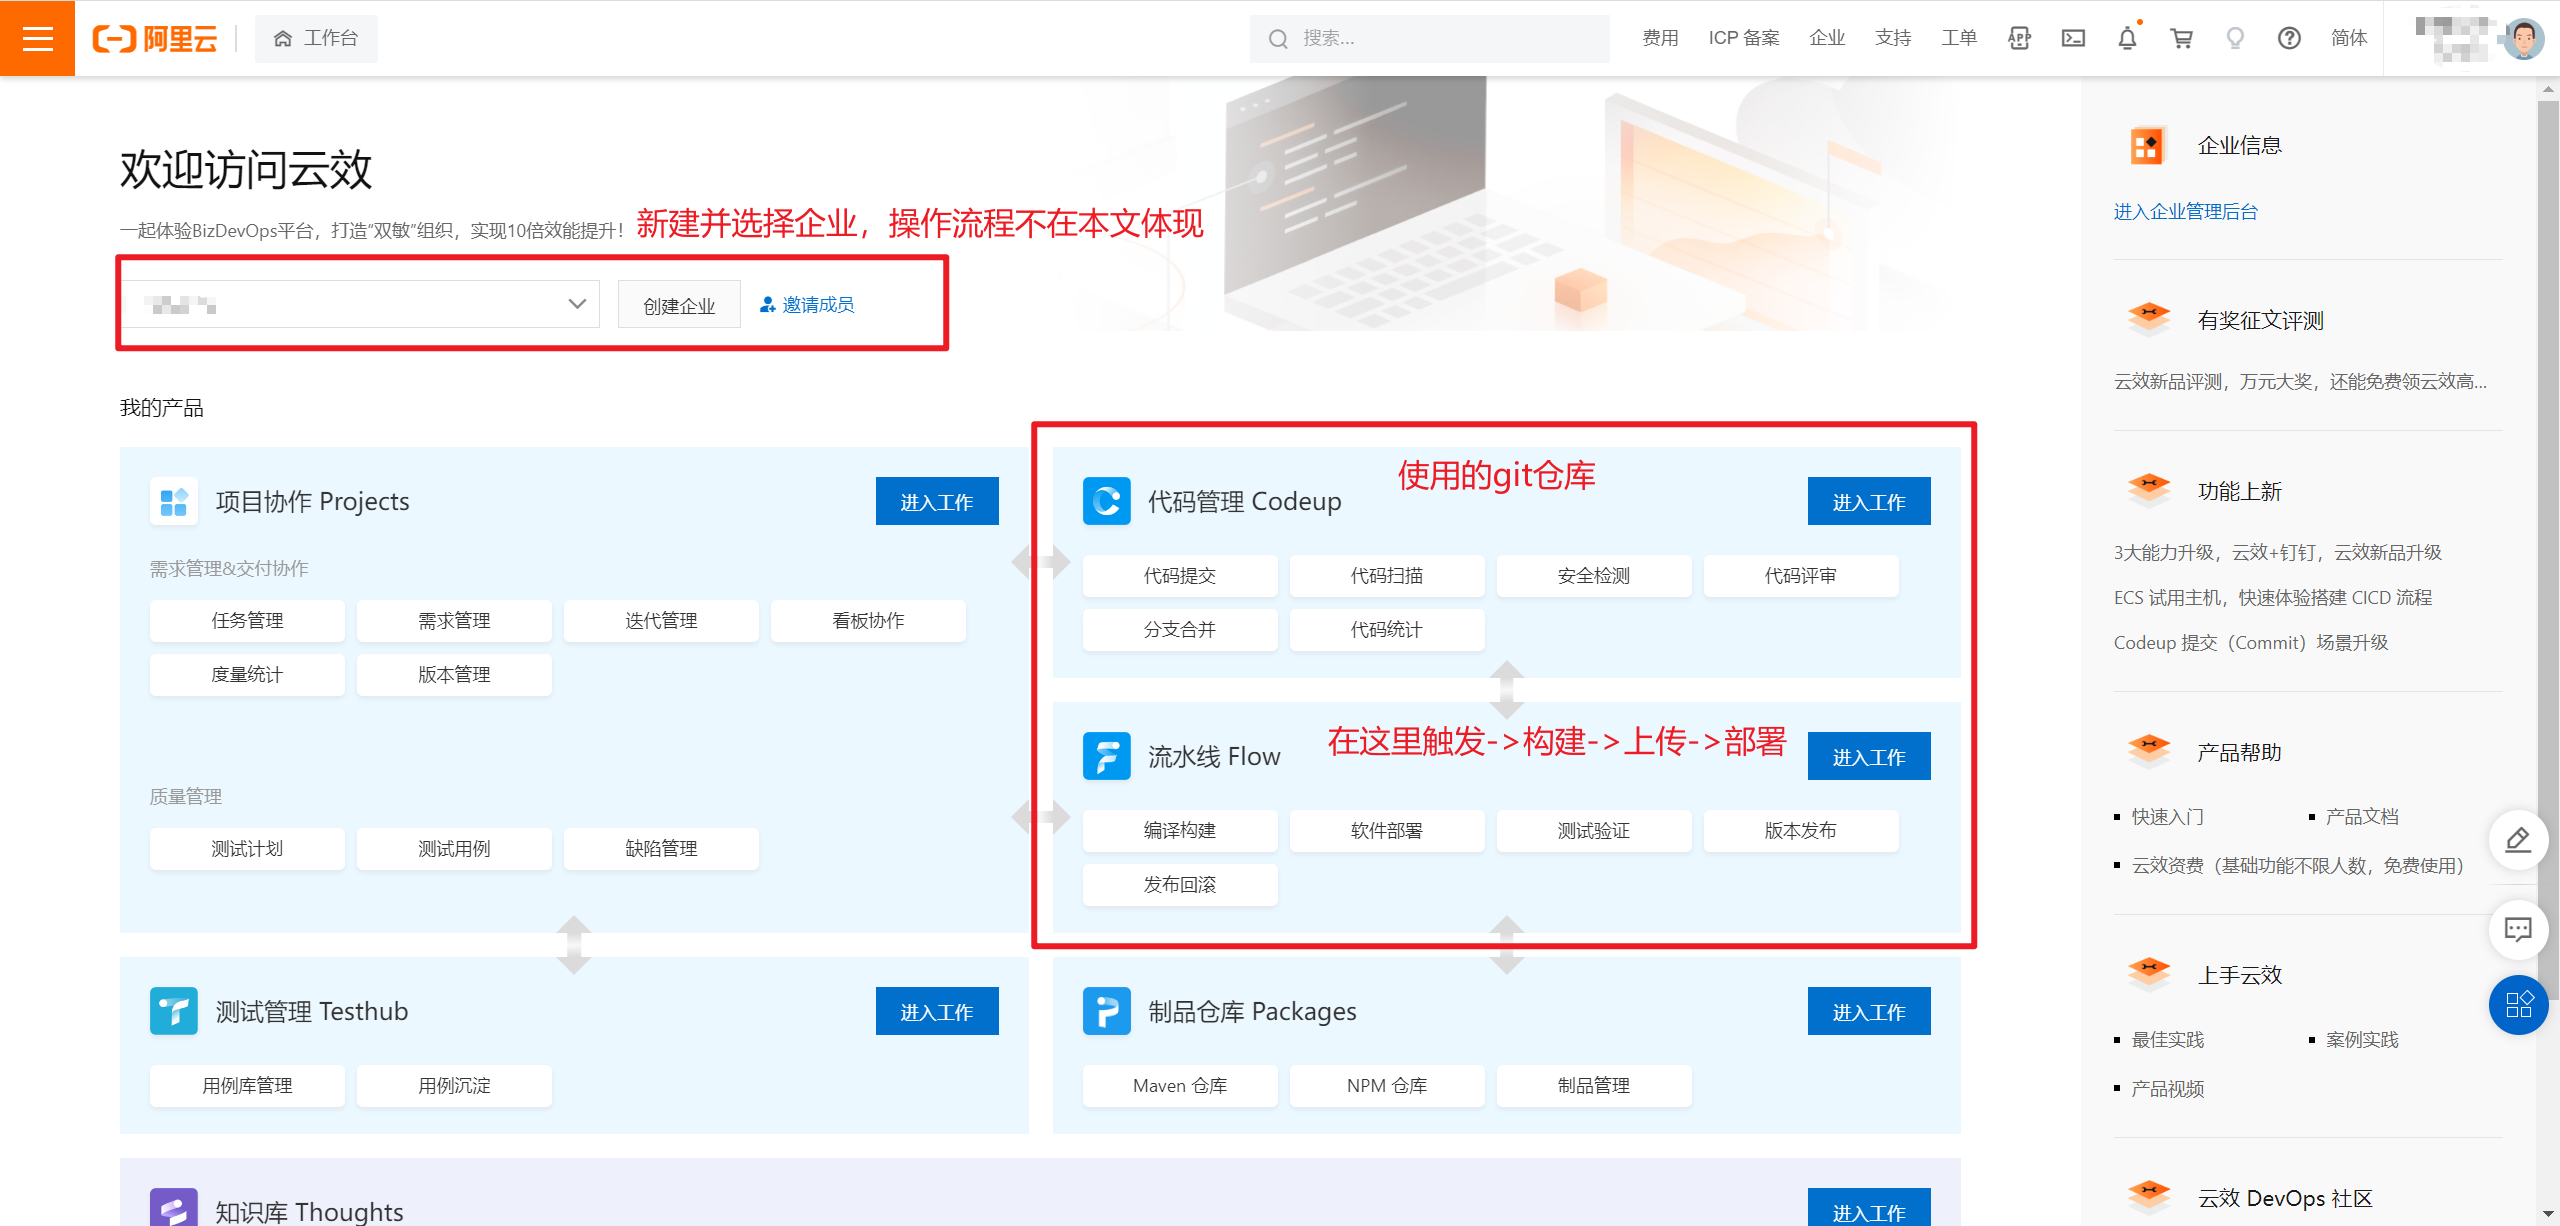Open the ICP 备案 menu item
This screenshot has height=1226, width=2560.
point(1743,38)
